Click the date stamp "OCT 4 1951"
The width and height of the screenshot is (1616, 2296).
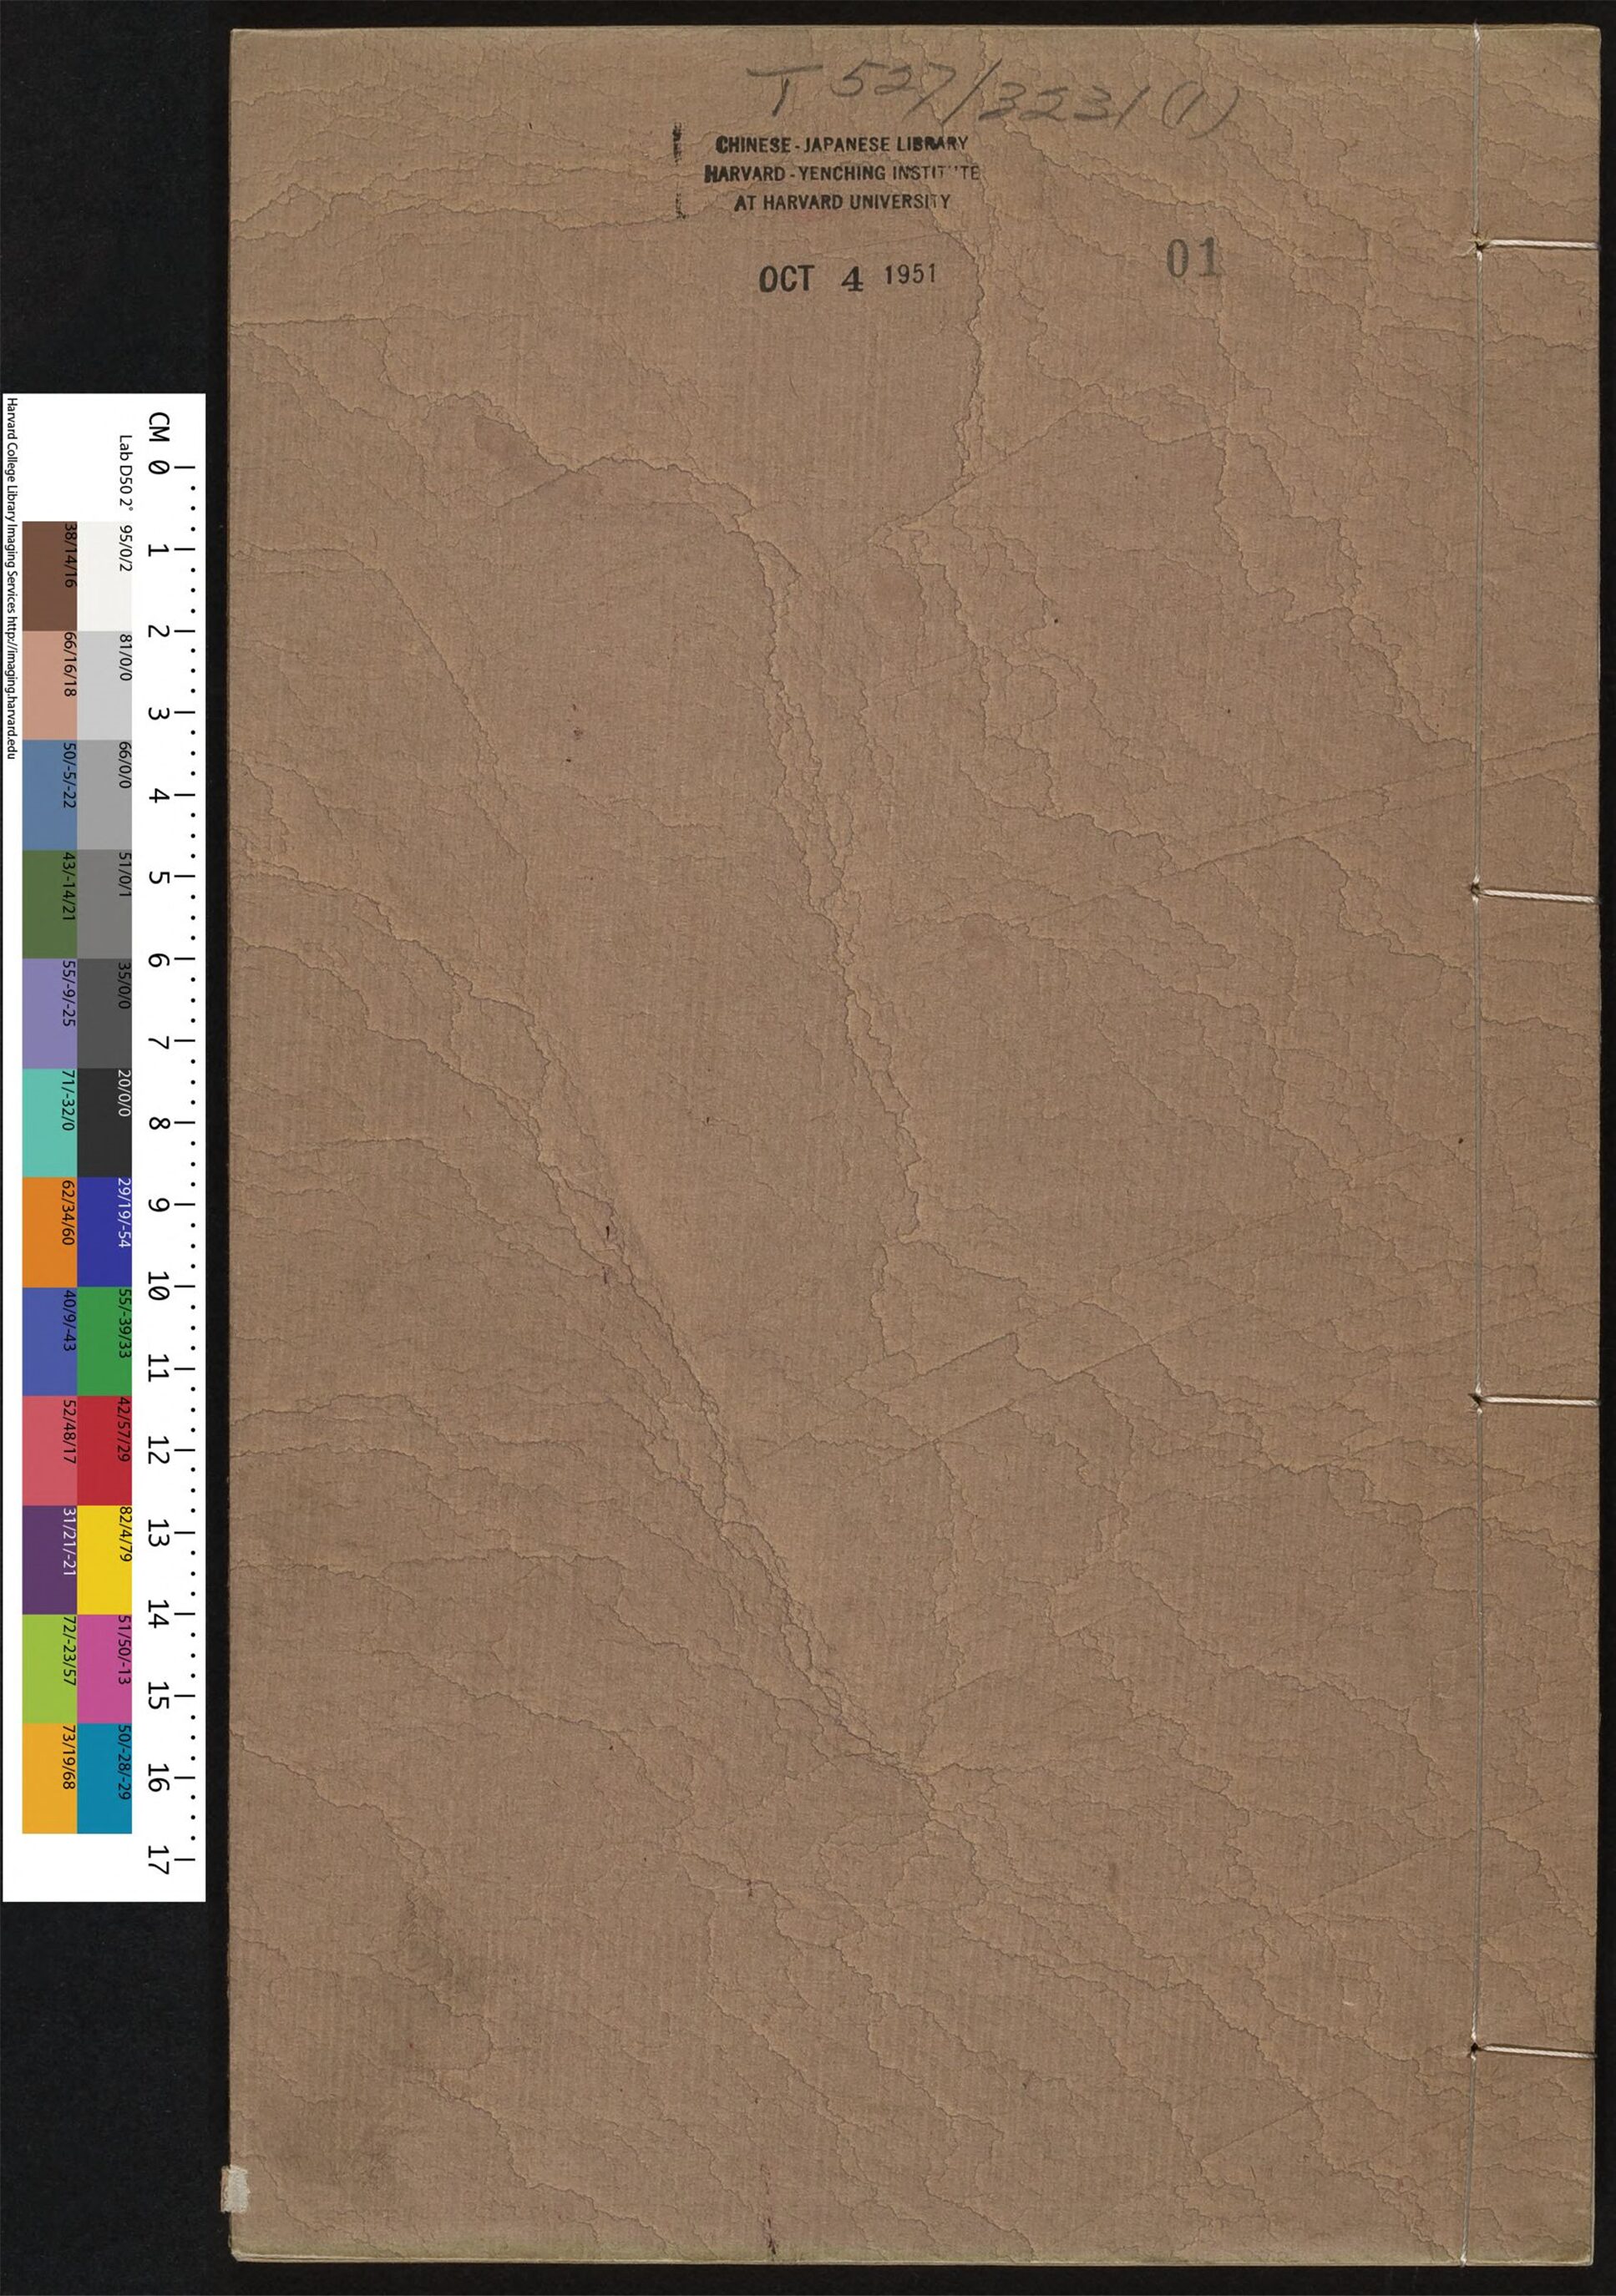coord(848,277)
